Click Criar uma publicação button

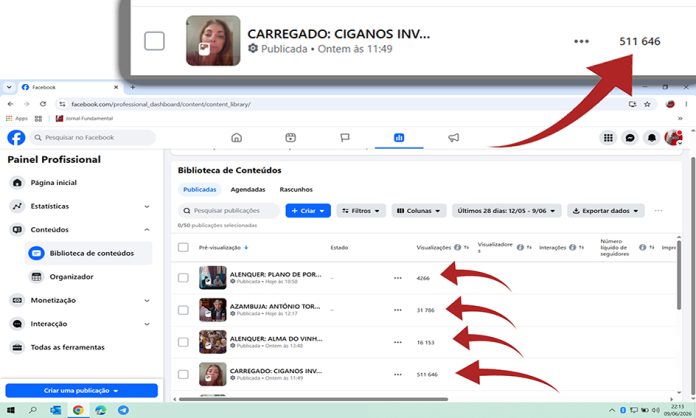pos(81,390)
